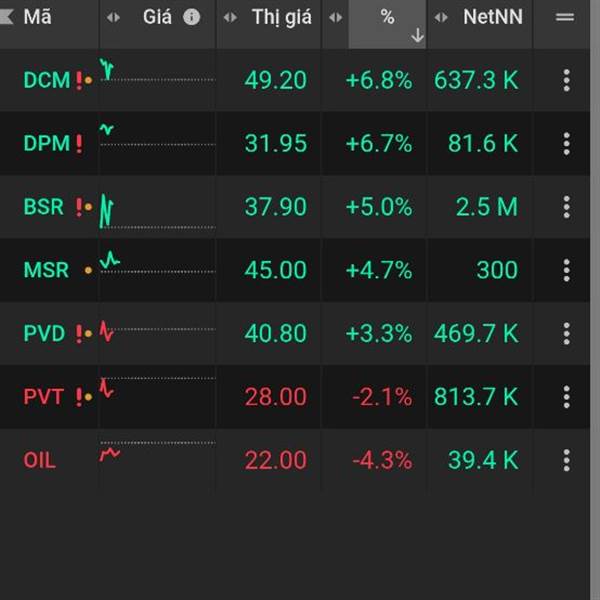The image size is (600, 600).
Task: Click the Giá column header label
Action: click(x=157, y=17)
